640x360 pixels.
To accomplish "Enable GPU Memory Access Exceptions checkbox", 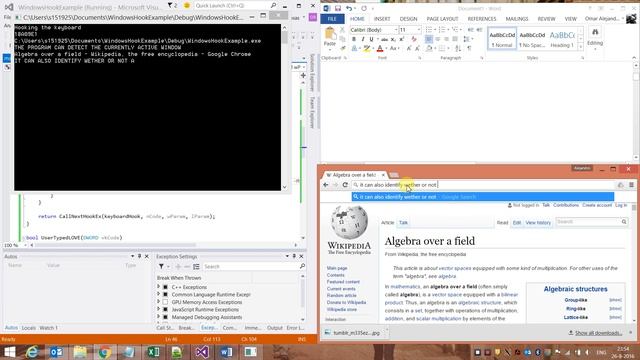I will 165,302.
